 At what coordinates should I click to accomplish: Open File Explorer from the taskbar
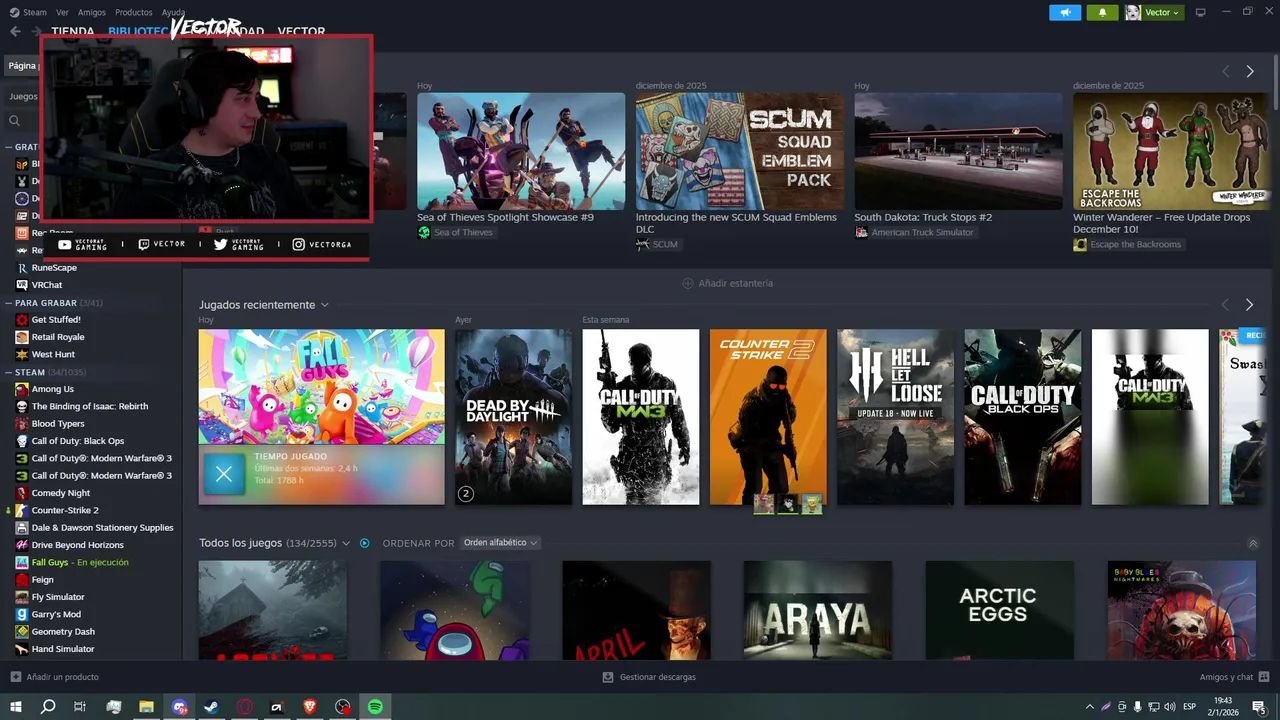(x=146, y=707)
